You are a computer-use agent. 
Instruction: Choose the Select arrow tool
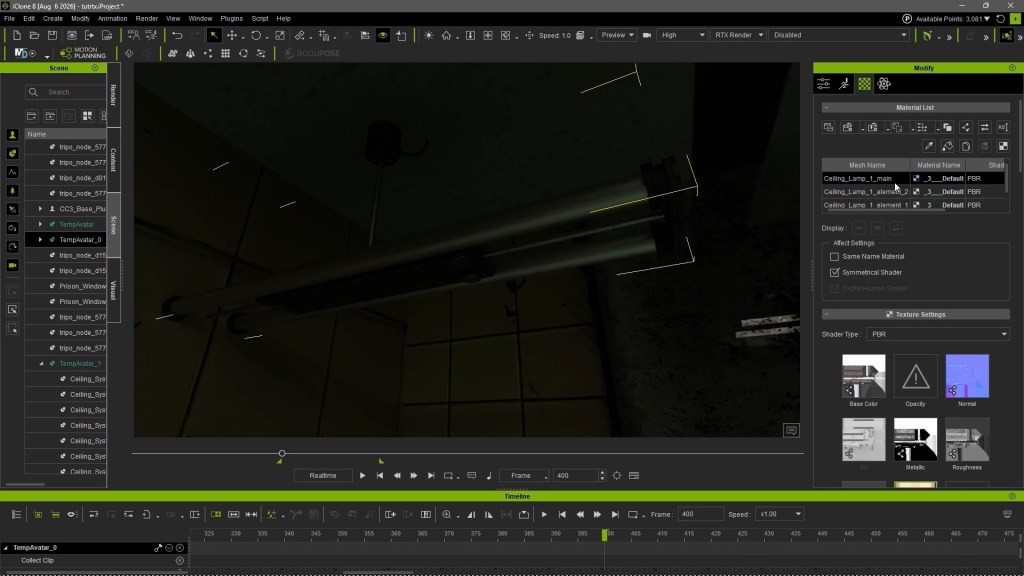[x=214, y=35]
